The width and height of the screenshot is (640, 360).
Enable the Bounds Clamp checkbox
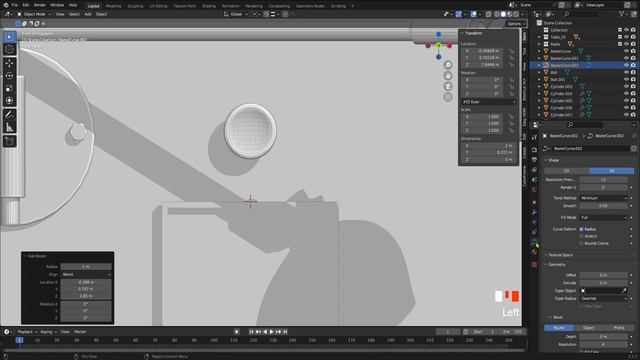point(582,243)
